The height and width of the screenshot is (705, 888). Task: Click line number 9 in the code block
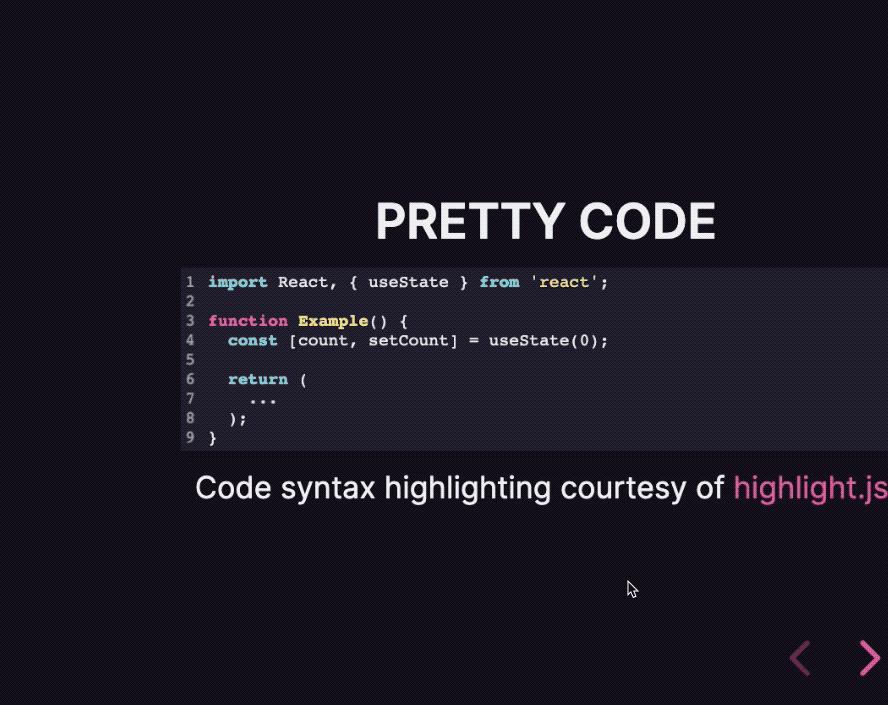pos(190,437)
